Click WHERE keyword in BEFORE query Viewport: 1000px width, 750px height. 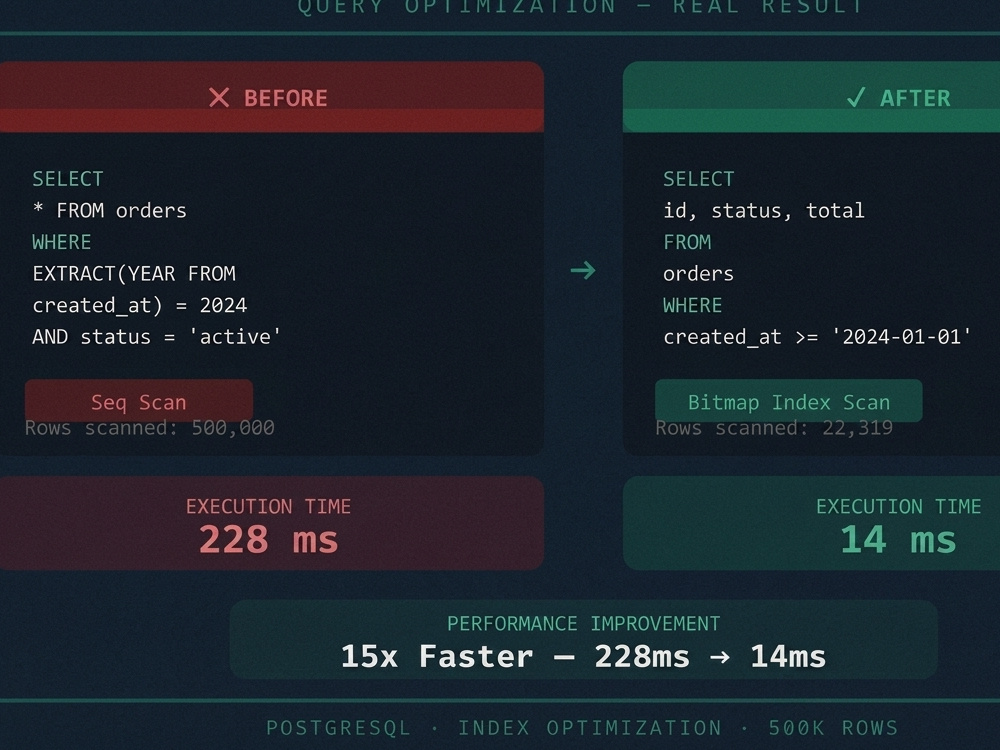62,242
